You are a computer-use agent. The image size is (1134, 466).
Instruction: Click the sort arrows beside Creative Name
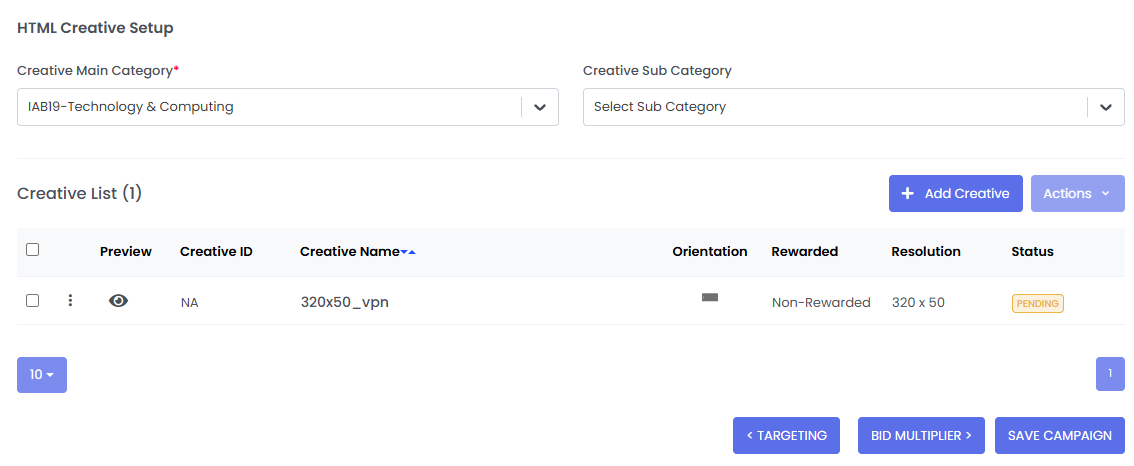[x=408, y=252]
